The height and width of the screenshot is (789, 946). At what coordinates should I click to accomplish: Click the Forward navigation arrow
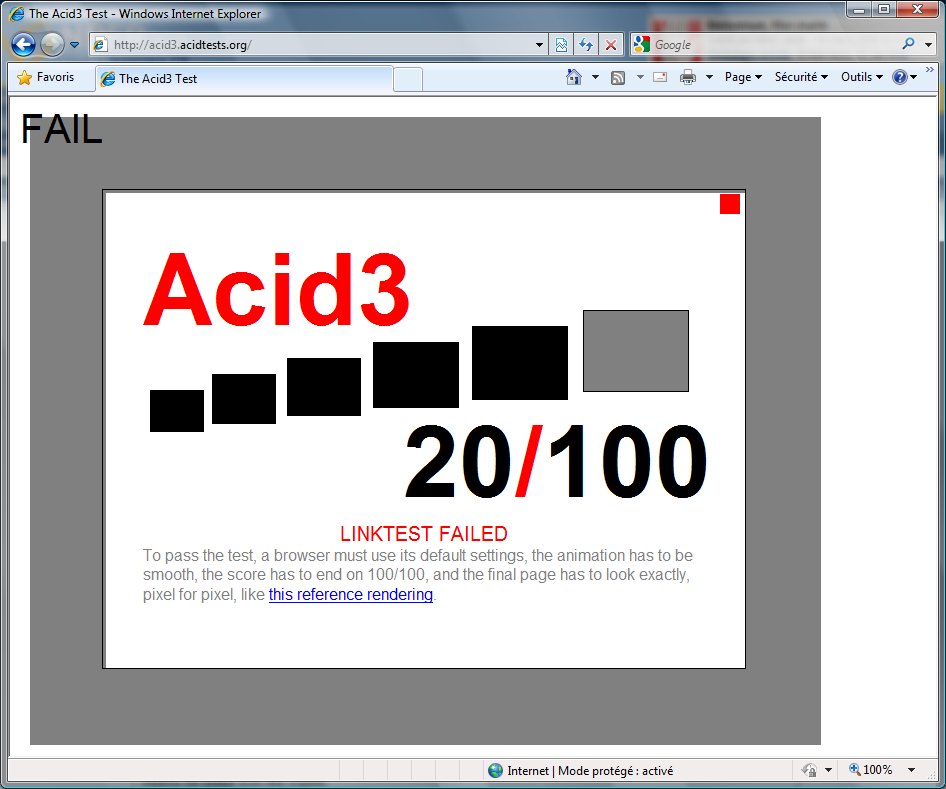coord(52,45)
